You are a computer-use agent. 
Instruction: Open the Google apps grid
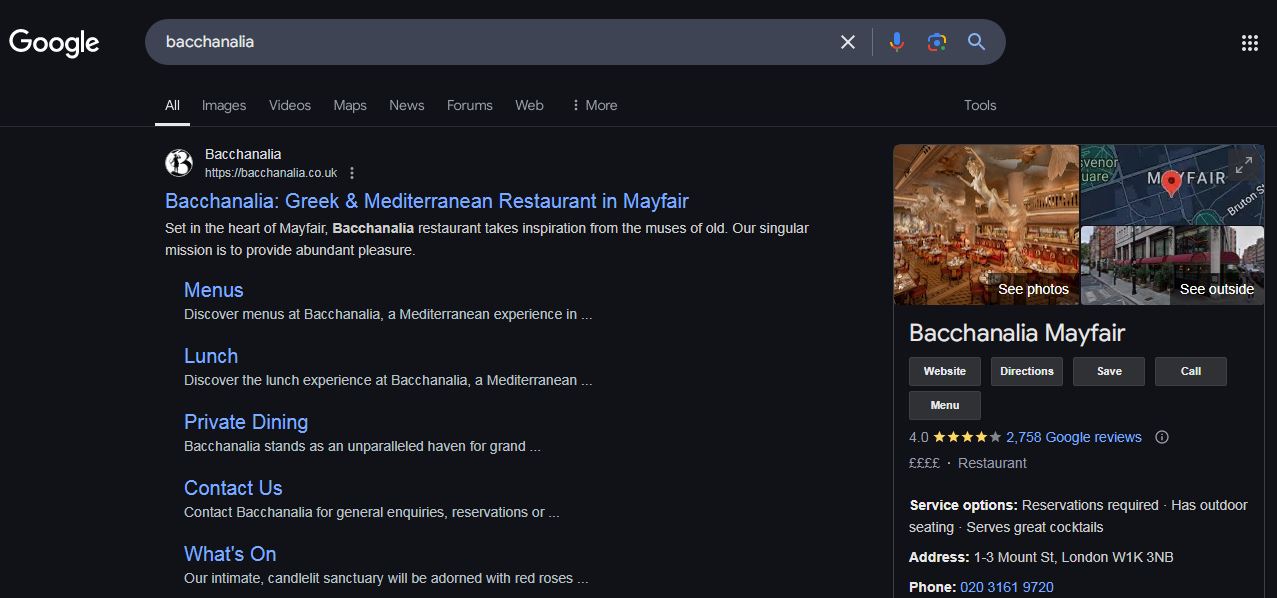click(1249, 42)
